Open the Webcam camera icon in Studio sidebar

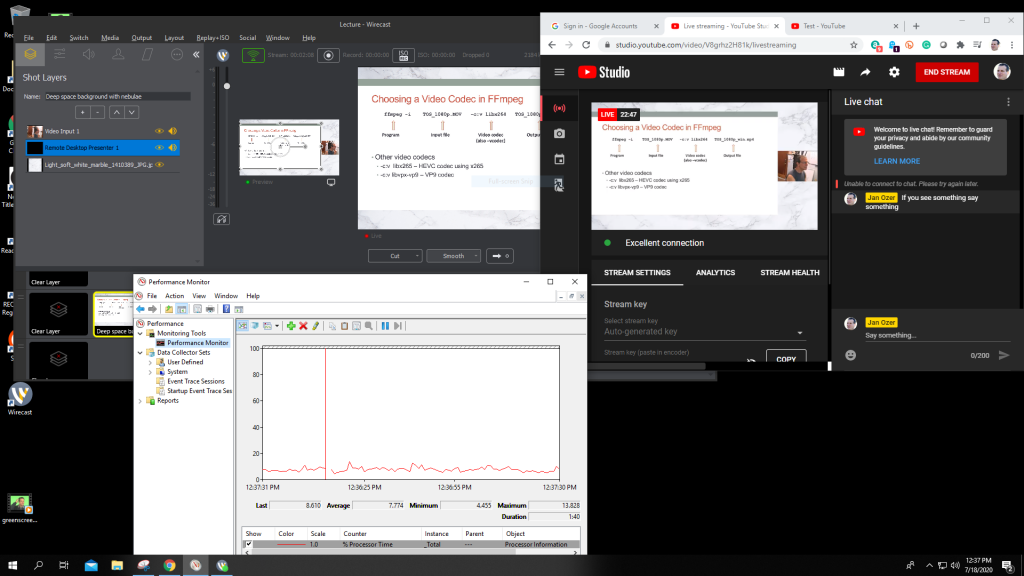[559, 133]
